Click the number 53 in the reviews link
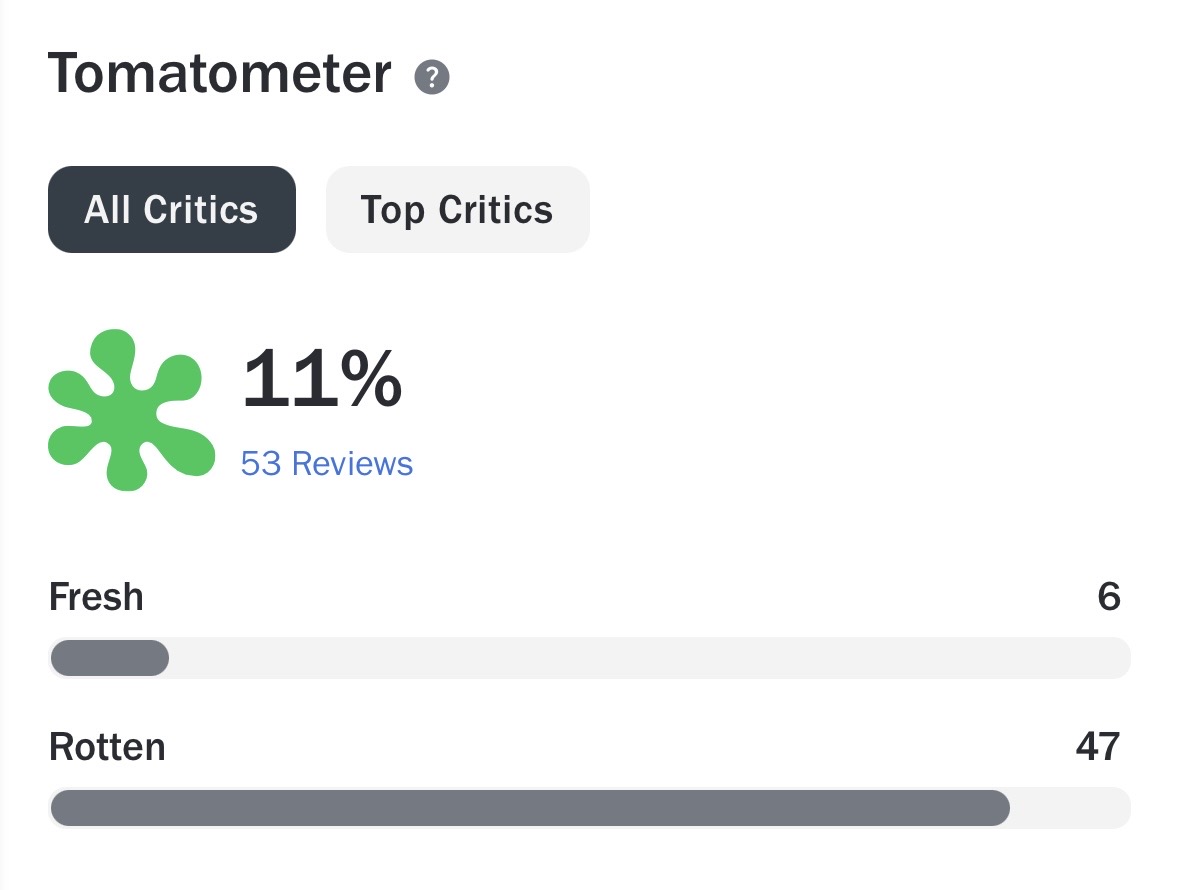This screenshot has height=890, width=1179. 261,464
